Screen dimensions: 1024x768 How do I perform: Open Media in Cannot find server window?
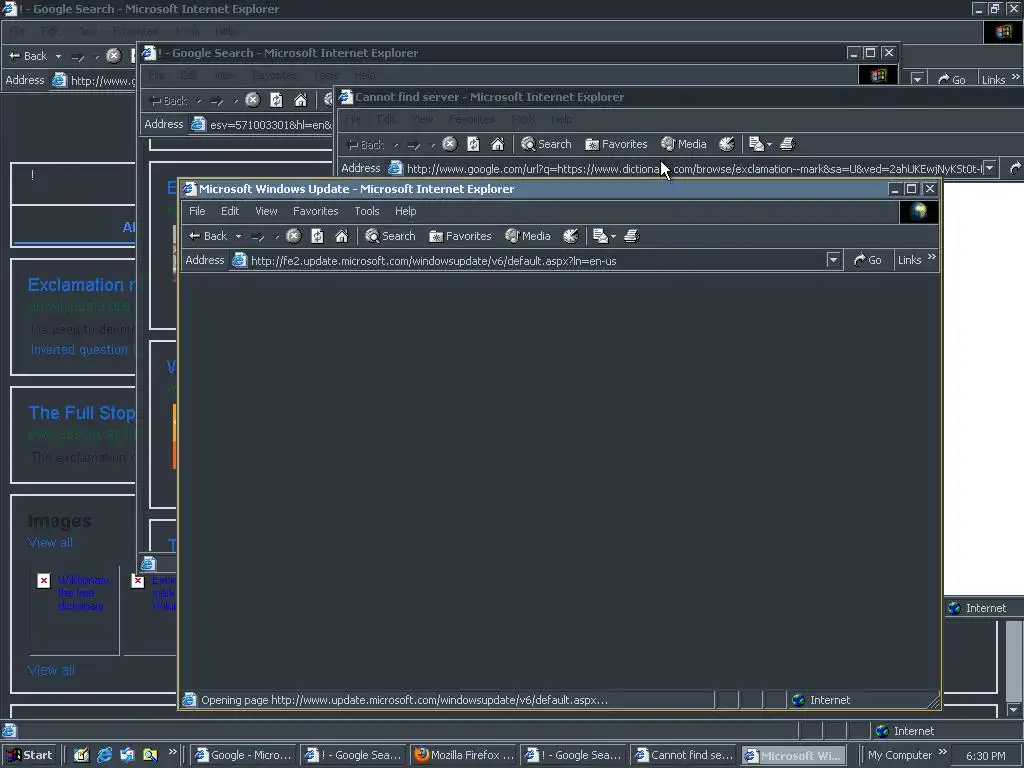coord(684,144)
